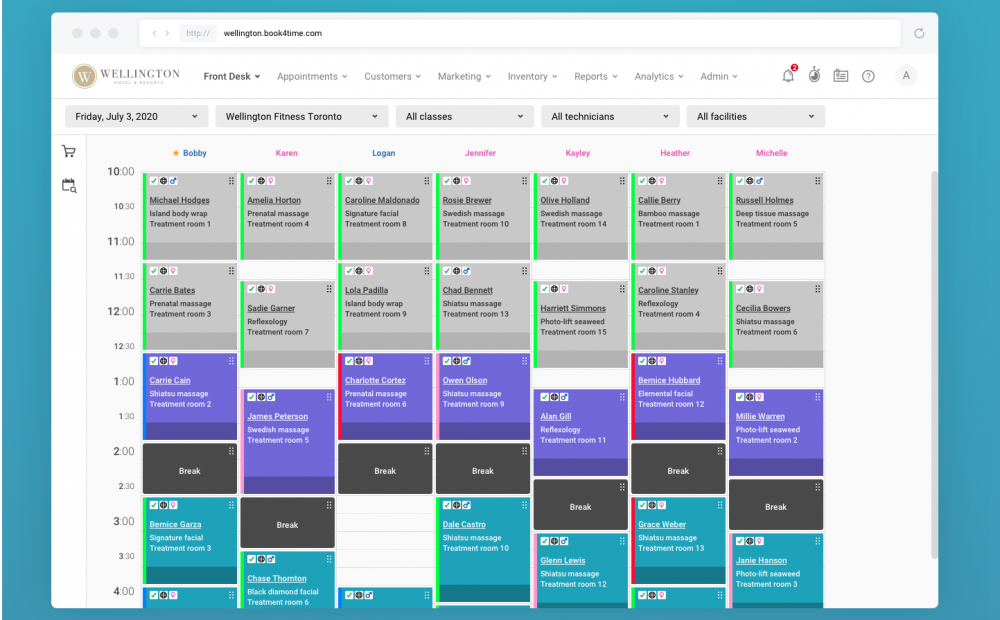The height and width of the screenshot is (620, 1000).
Task: Open the Friday, July 3, 2020 date dropdown
Action: (x=137, y=116)
